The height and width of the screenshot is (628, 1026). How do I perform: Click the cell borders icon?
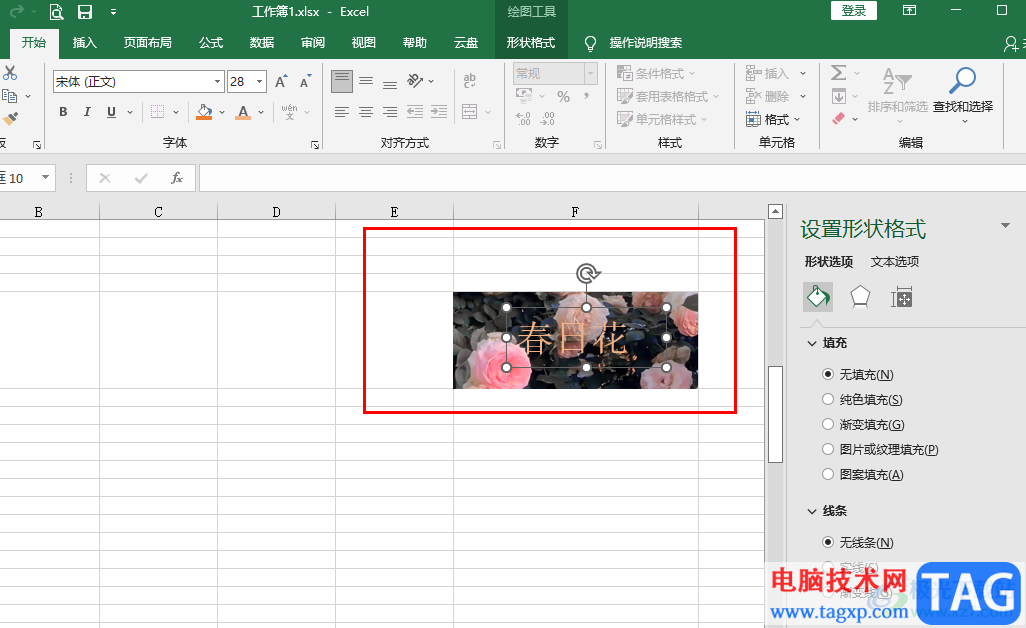tap(158, 112)
